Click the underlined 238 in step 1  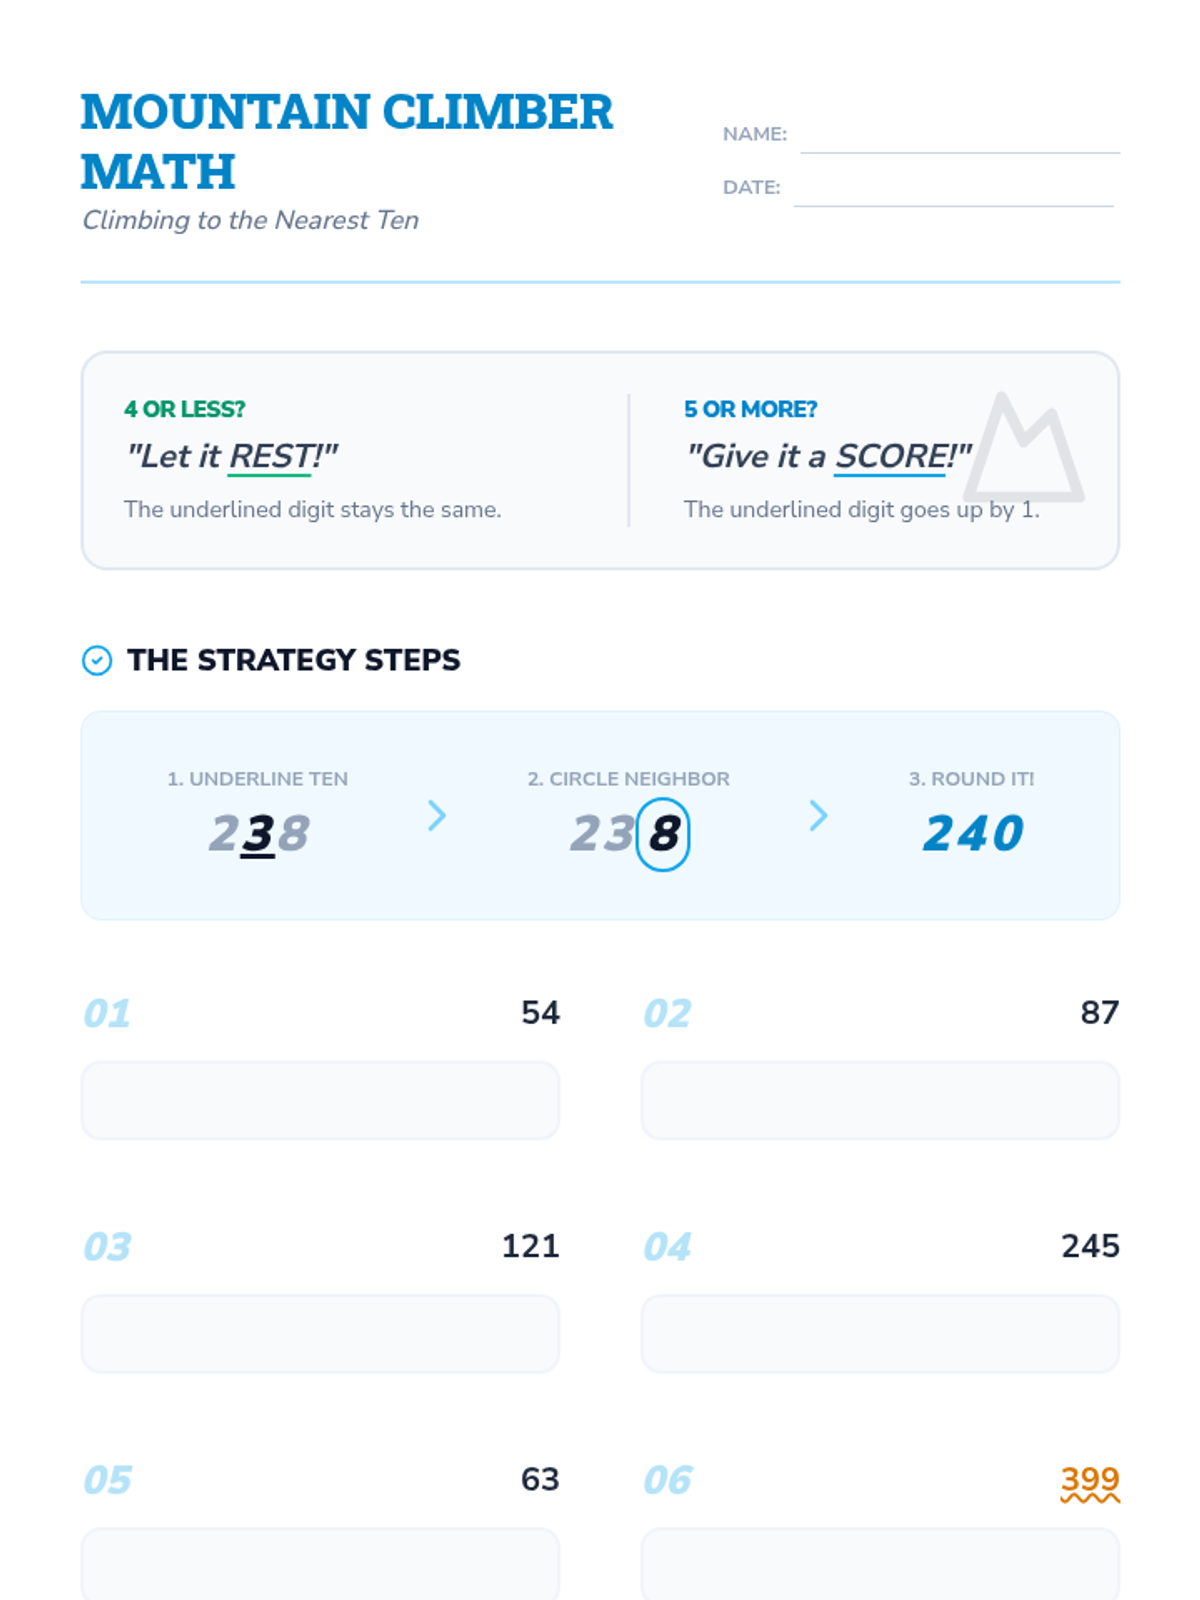pyautogui.click(x=259, y=834)
